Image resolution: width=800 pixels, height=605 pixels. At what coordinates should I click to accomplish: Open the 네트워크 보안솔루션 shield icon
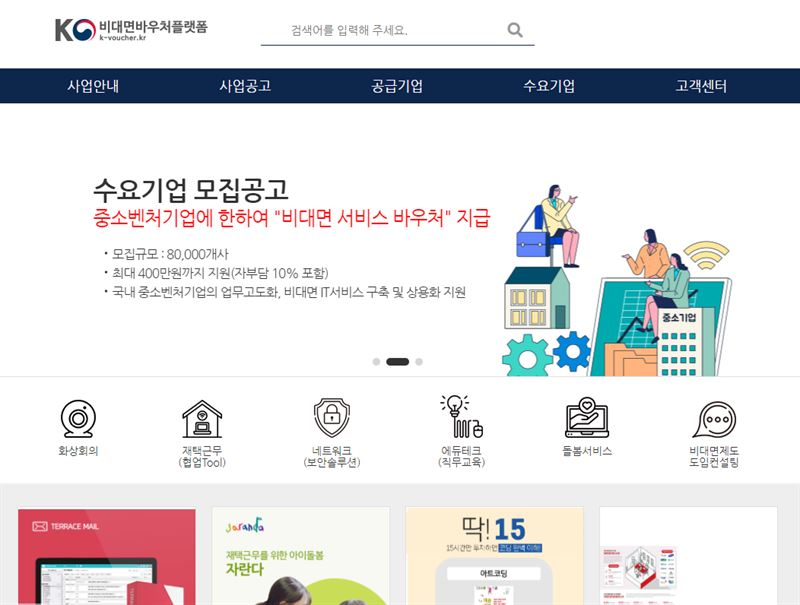(x=332, y=418)
